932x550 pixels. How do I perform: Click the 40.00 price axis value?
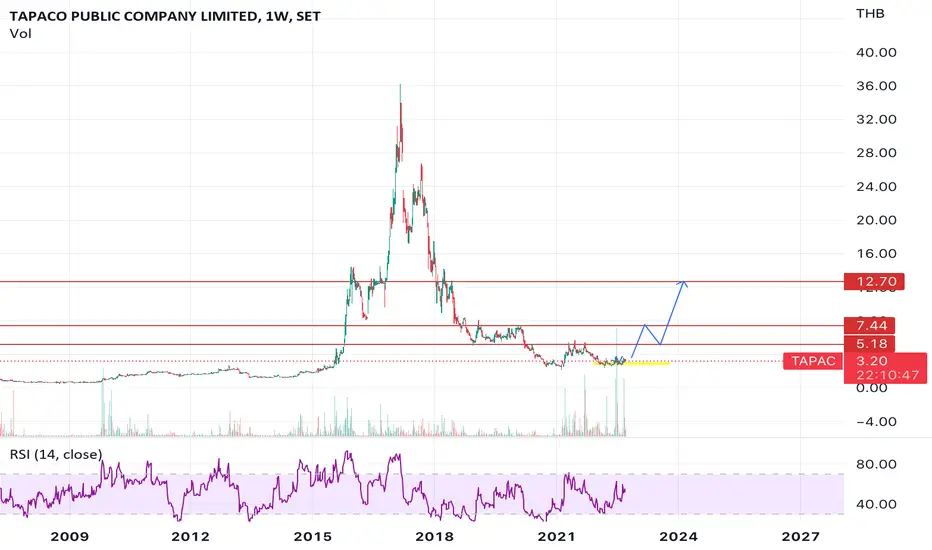point(876,52)
